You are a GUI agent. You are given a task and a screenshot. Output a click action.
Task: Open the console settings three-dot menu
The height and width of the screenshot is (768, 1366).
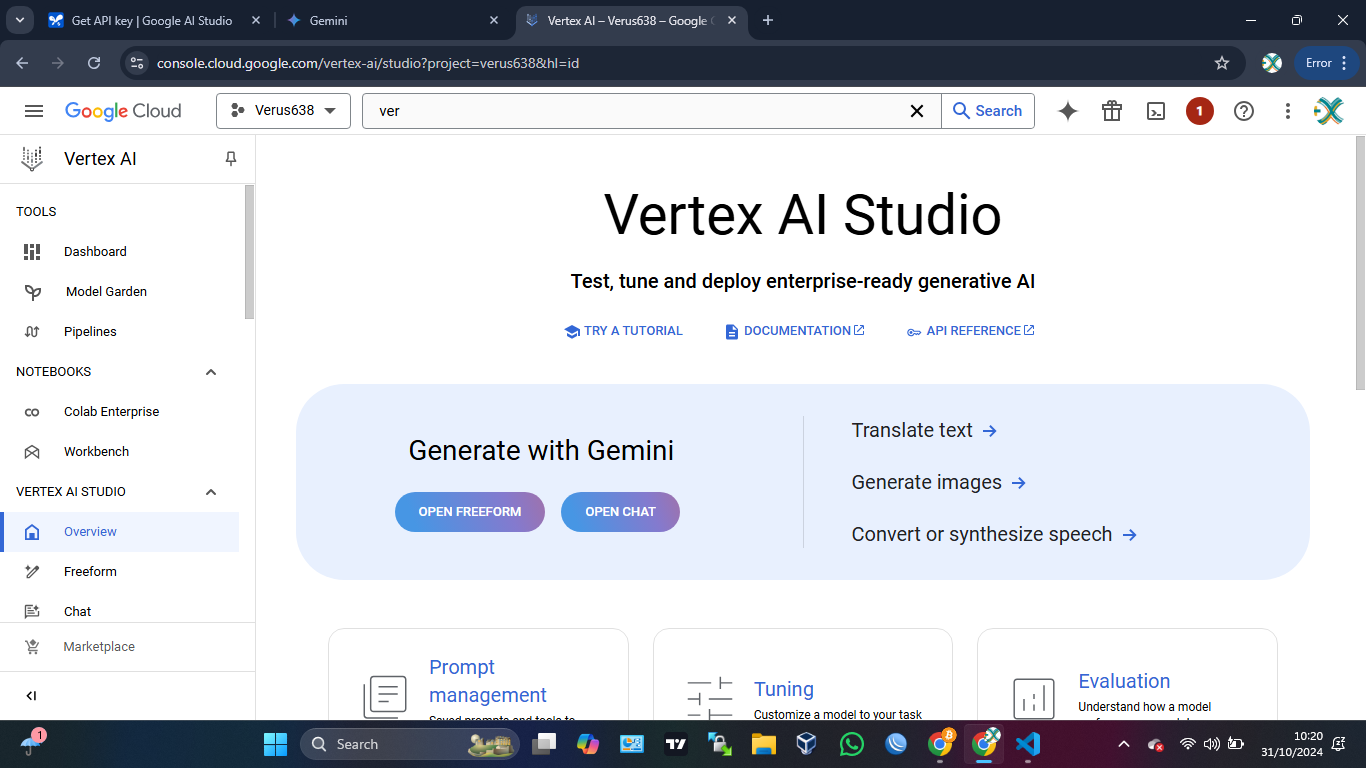point(1288,111)
